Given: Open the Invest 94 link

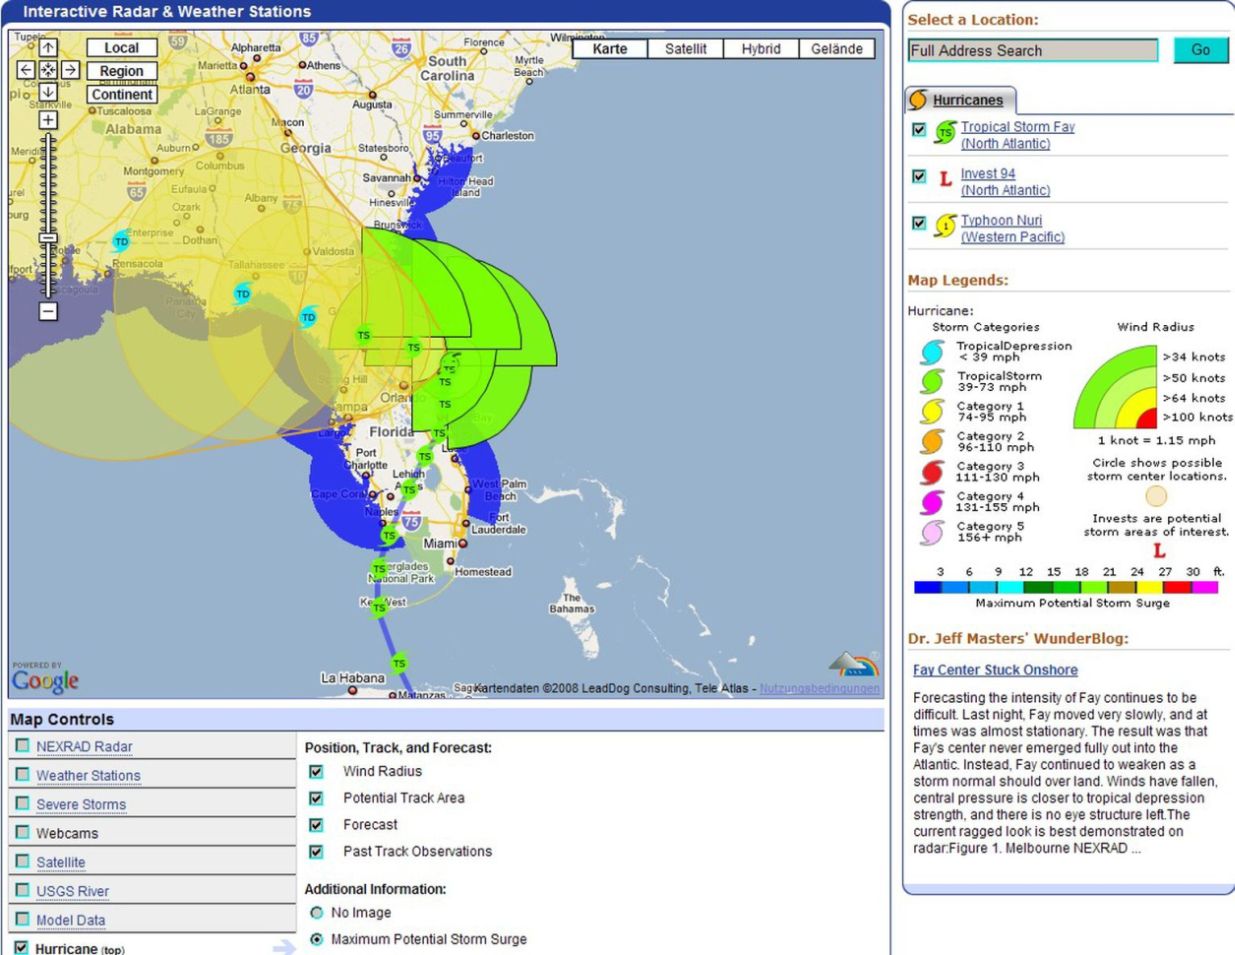Looking at the screenshot, I should 1005,182.
